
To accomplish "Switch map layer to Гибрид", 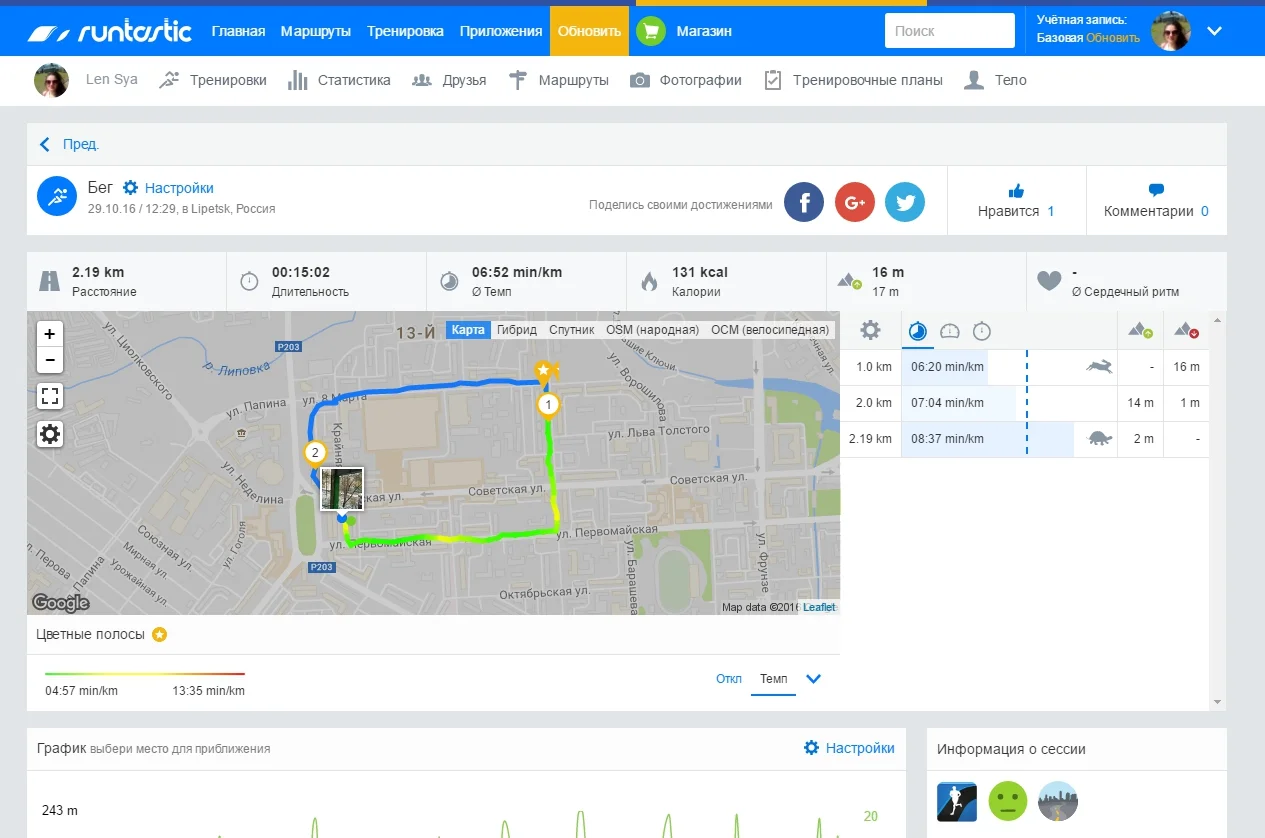I will [516, 330].
